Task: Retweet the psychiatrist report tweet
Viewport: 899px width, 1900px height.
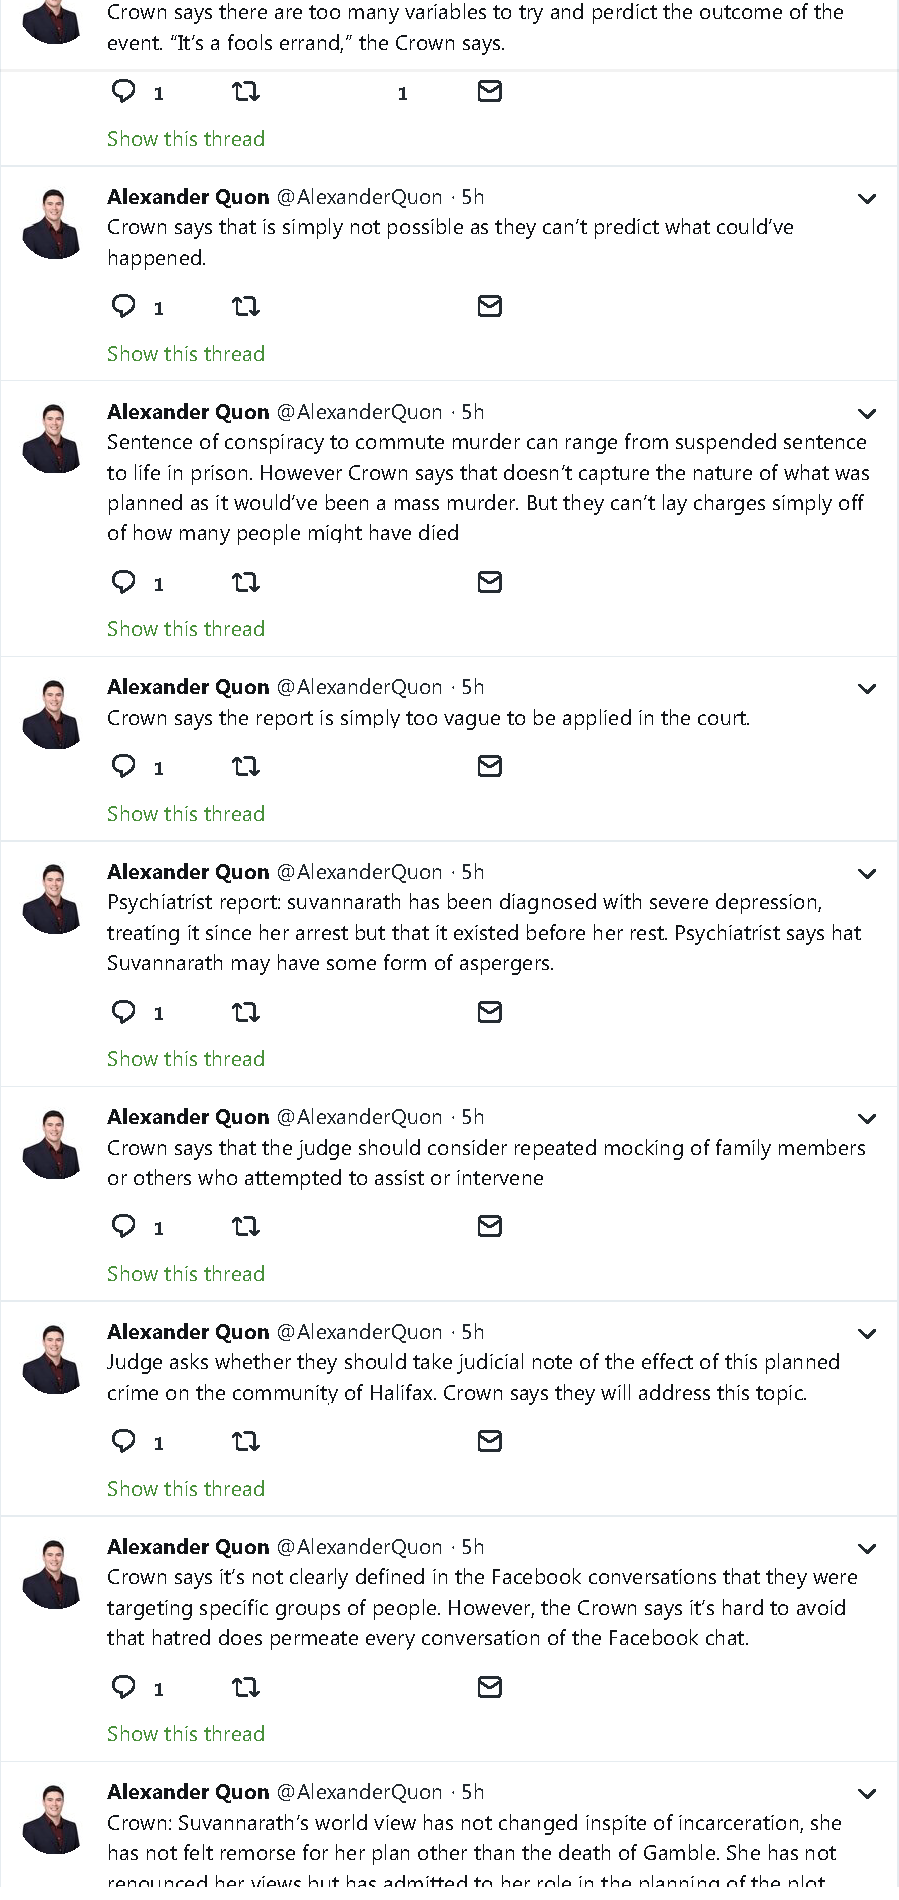Action: 246,1012
